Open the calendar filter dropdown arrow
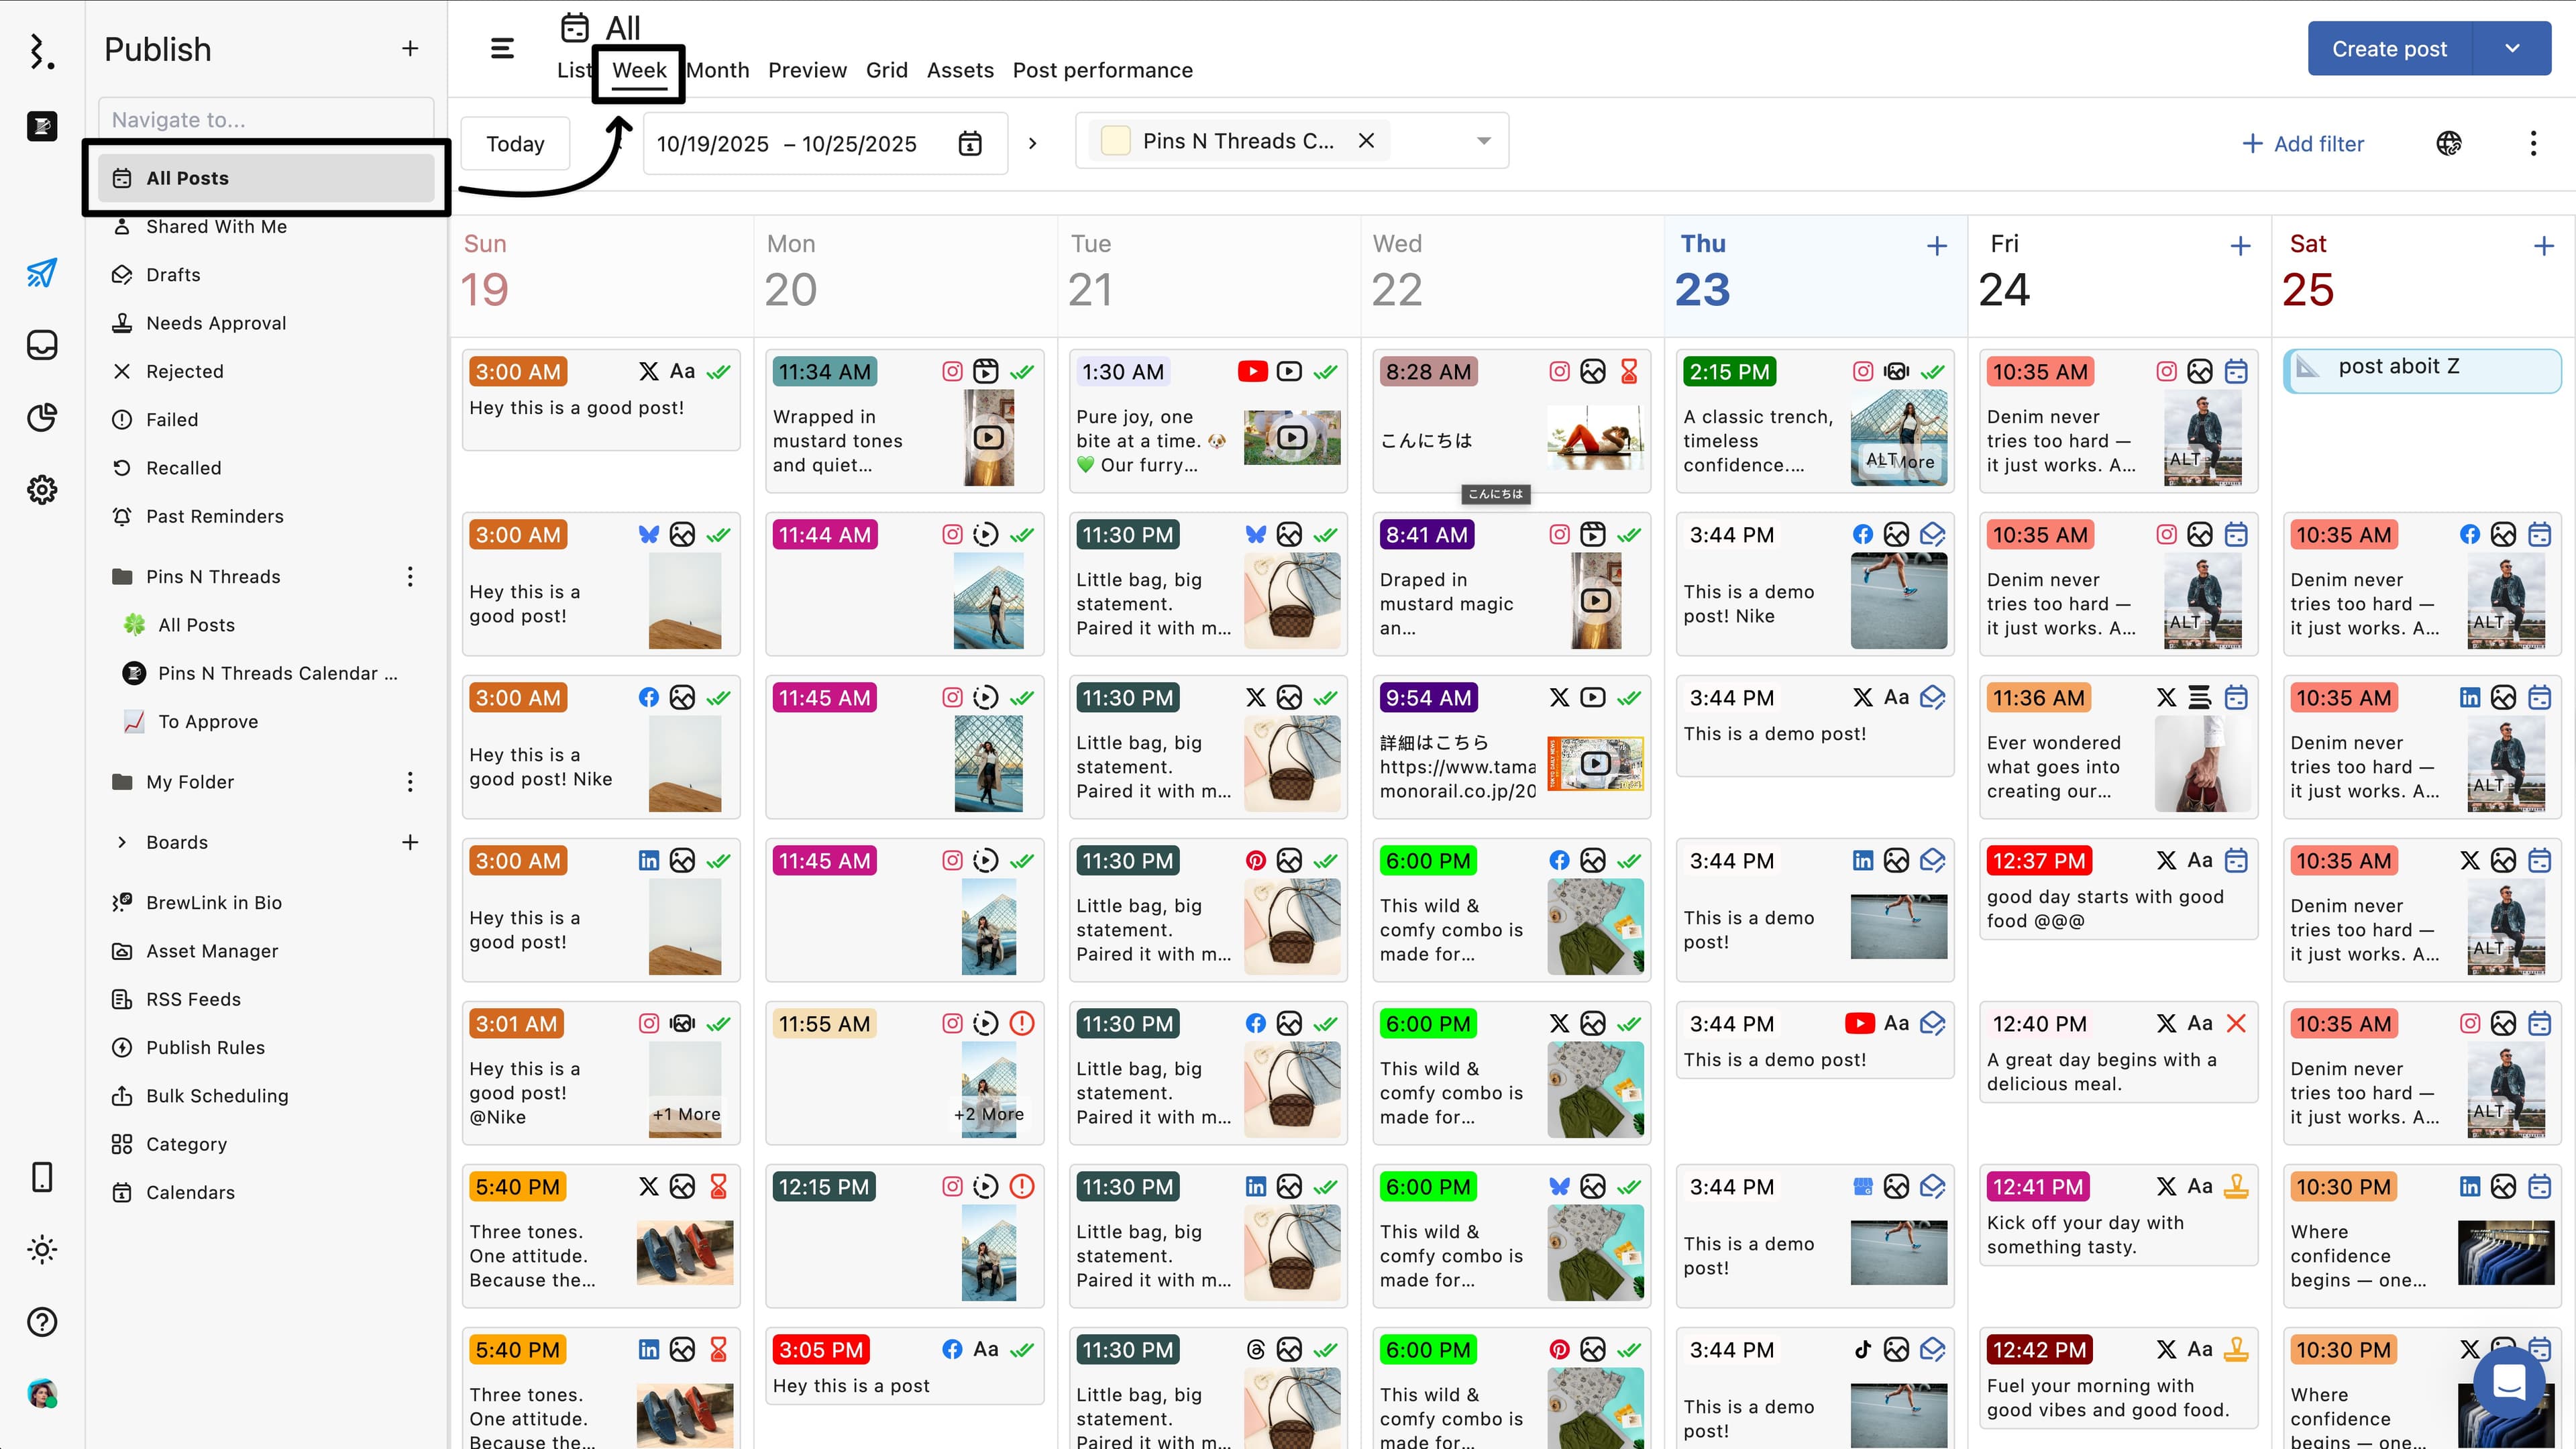This screenshot has width=2576, height=1449. coord(1484,141)
